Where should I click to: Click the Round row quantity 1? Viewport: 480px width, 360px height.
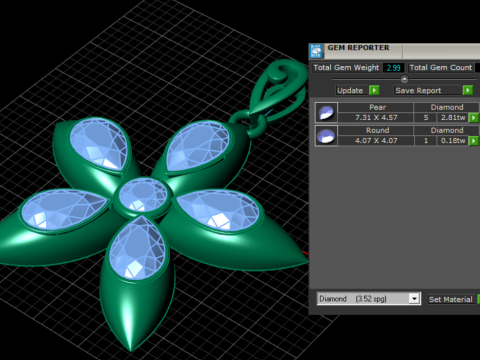(x=426, y=141)
